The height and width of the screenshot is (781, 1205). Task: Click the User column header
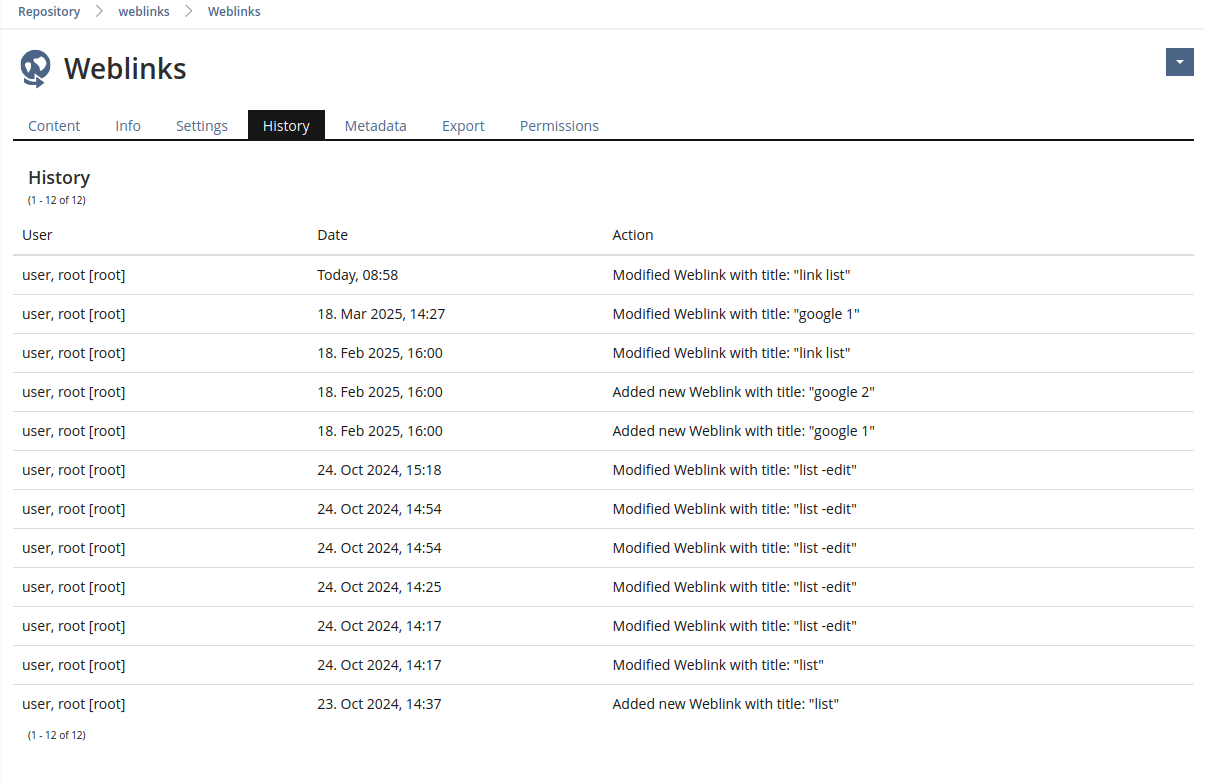click(x=37, y=235)
